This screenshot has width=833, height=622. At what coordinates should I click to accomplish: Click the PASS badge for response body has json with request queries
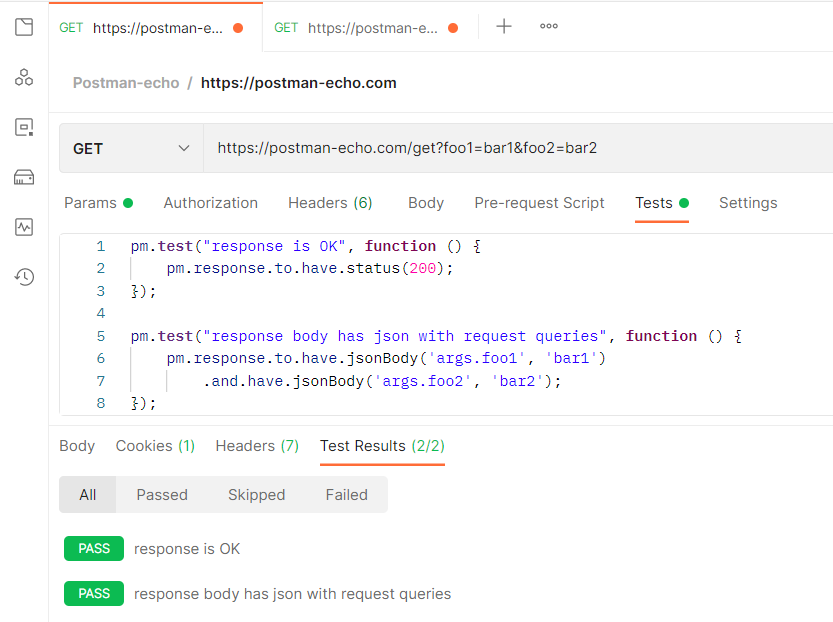coord(94,593)
